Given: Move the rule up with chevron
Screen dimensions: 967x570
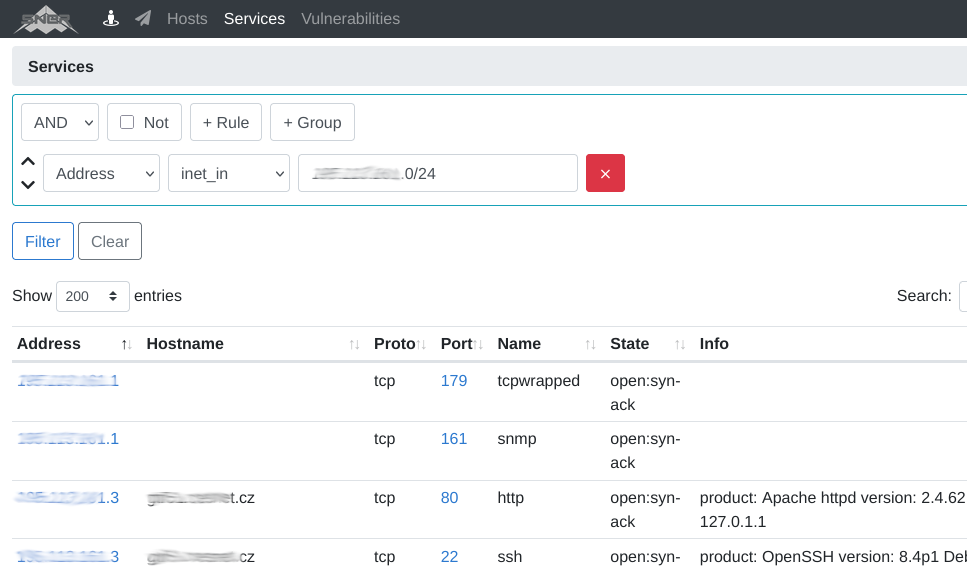Looking at the screenshot, I should [x=28, y=162].
